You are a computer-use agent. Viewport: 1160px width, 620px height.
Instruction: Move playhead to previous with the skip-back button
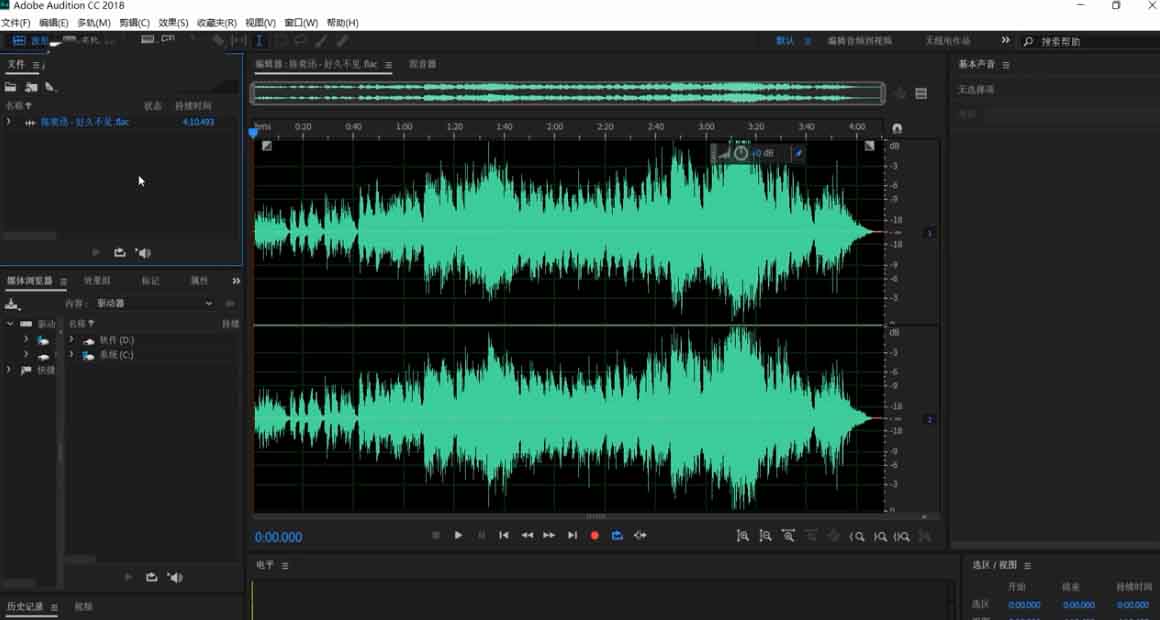point(504,536)
